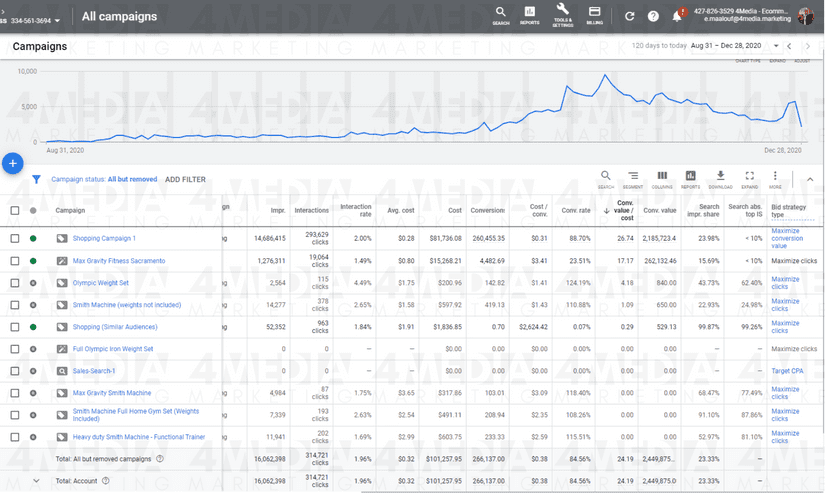The width and height of the screenshot is (825, 493).
Task: Open status dropdown for Sales-Search-1
Action: pyautogui.click(x=33, y=371)
